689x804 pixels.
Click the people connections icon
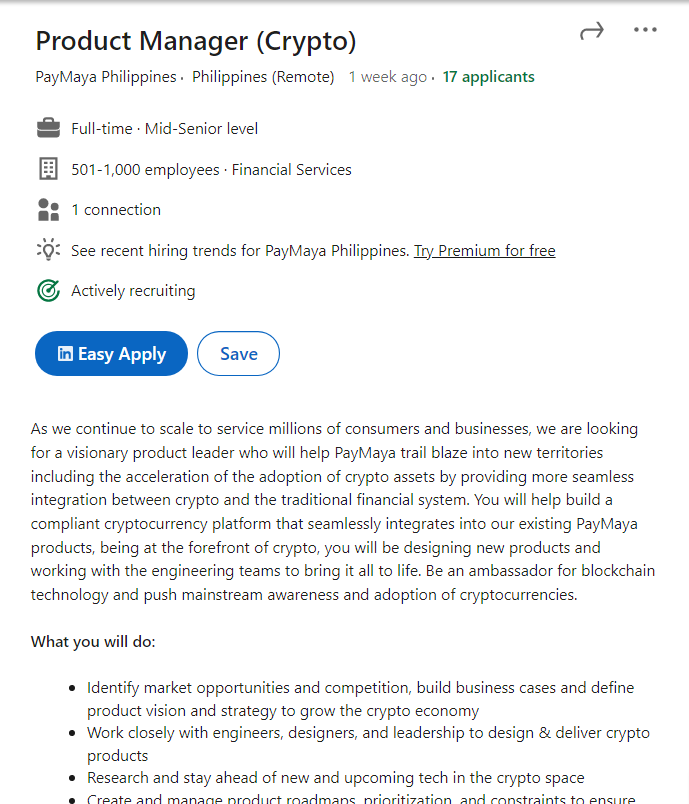(48, 210)
